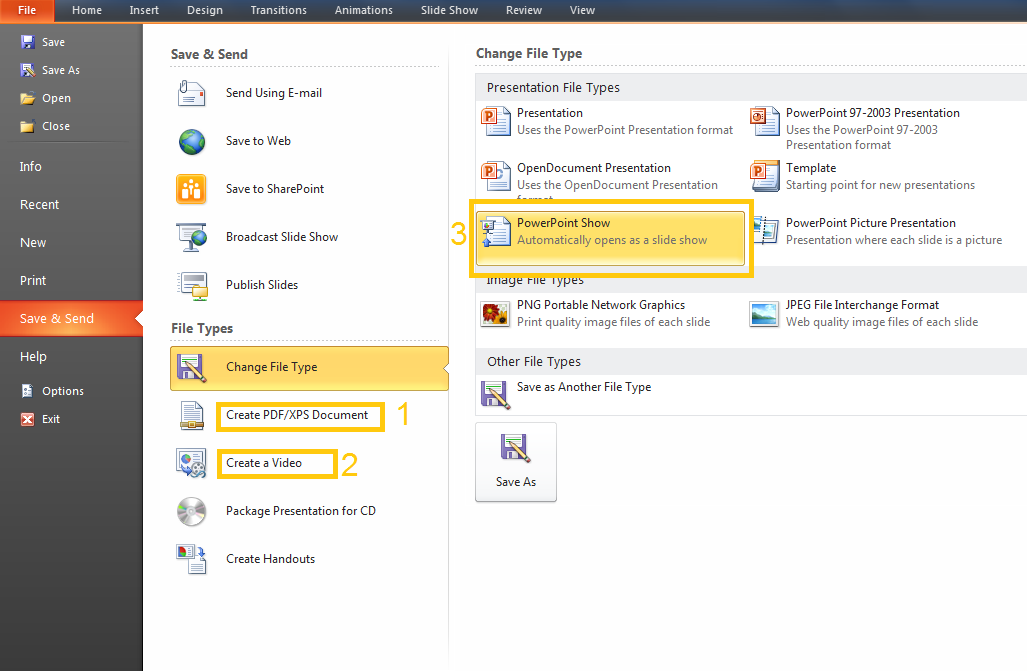This screenshot has width=1027, height=671.
Task: Click the Presentation file type icon
Action: click(x=496, y=121)
